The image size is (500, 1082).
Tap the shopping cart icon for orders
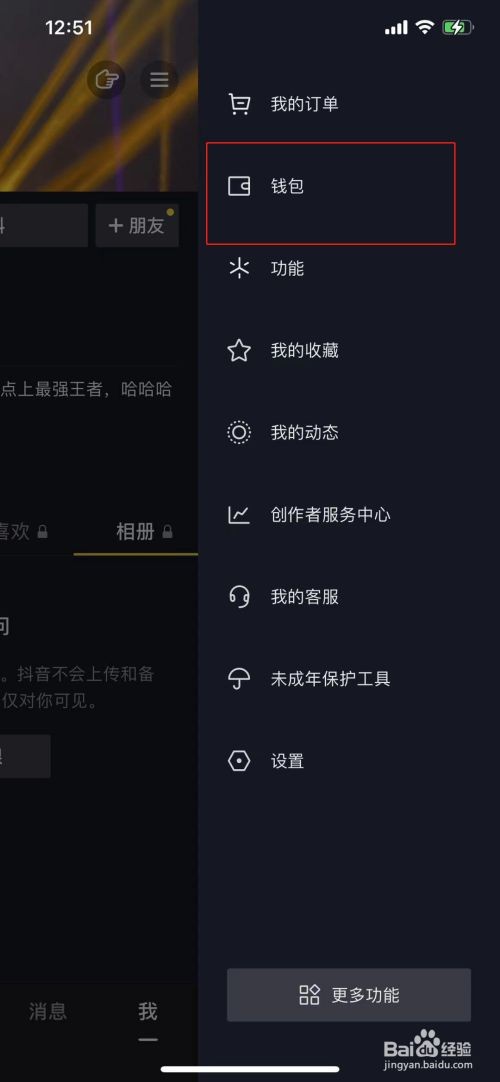click(x=239, y=104)
